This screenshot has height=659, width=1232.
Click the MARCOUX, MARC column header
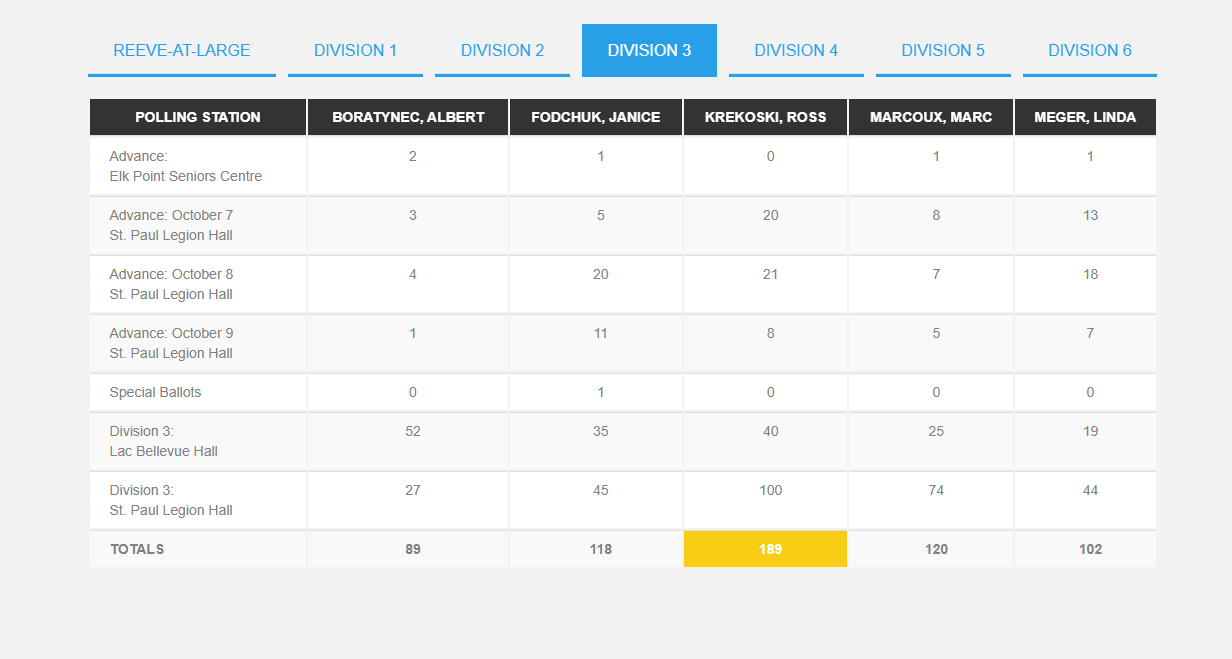[931, 117]
